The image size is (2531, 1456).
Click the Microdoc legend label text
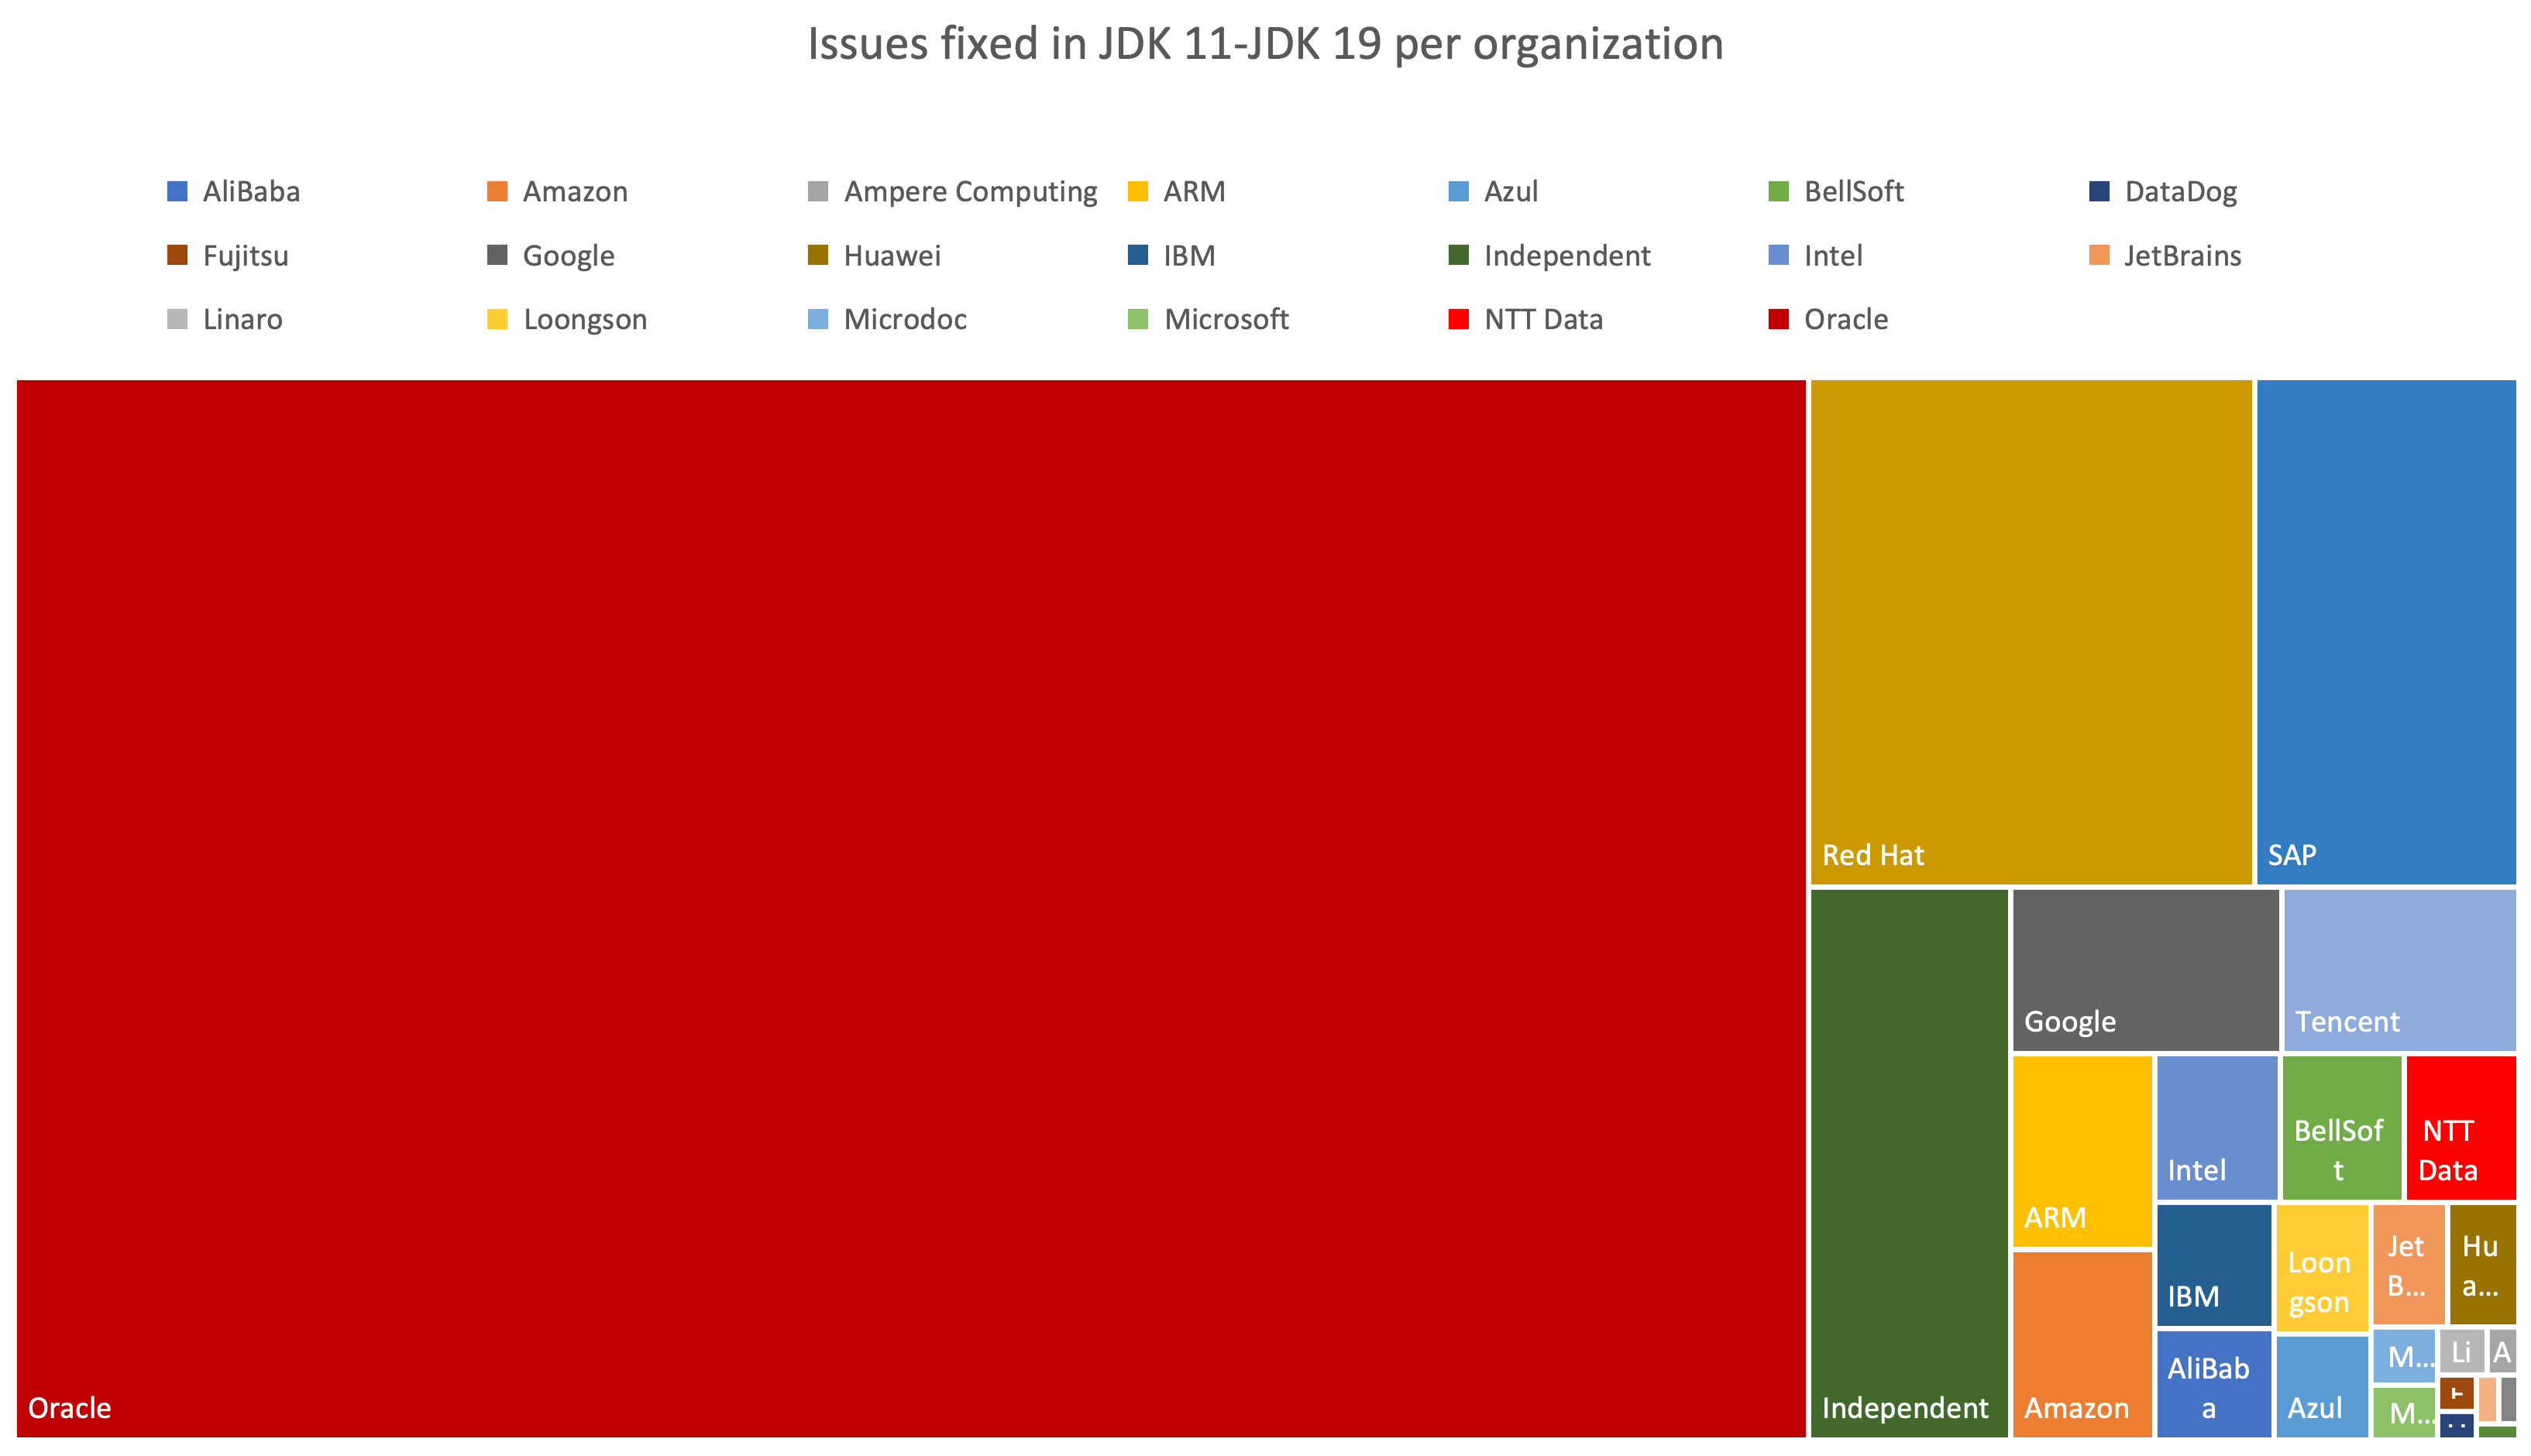pos(905,320)
